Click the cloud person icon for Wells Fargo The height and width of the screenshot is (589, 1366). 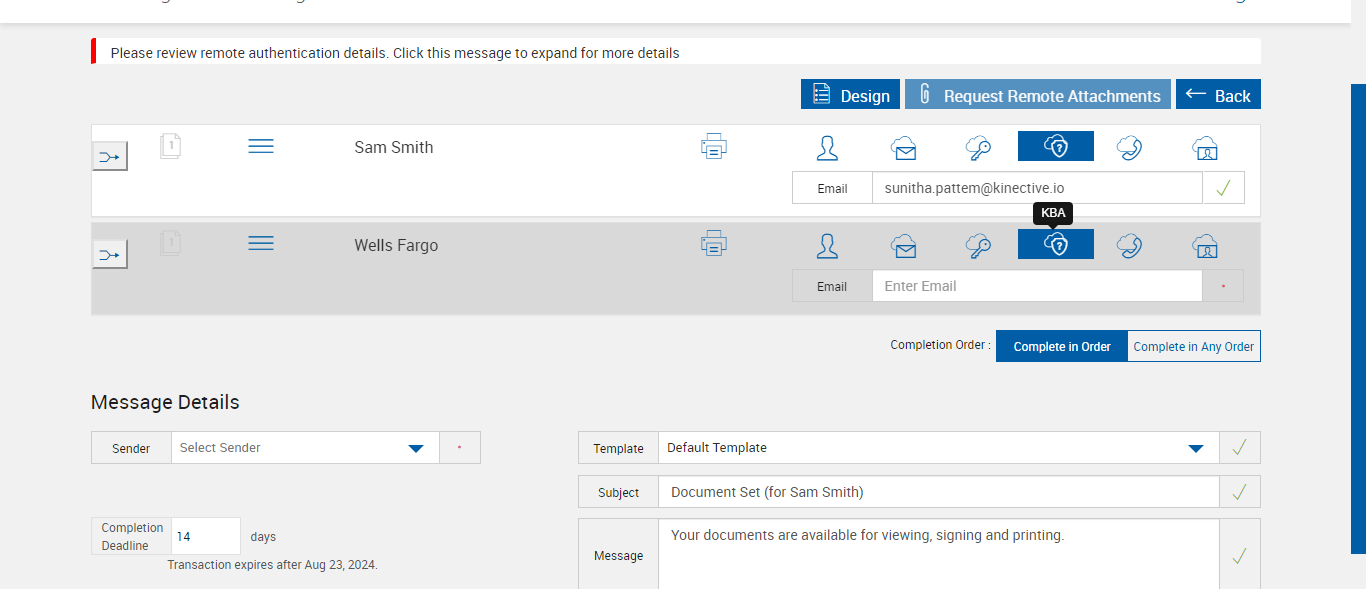click(x=1205, y=245)
